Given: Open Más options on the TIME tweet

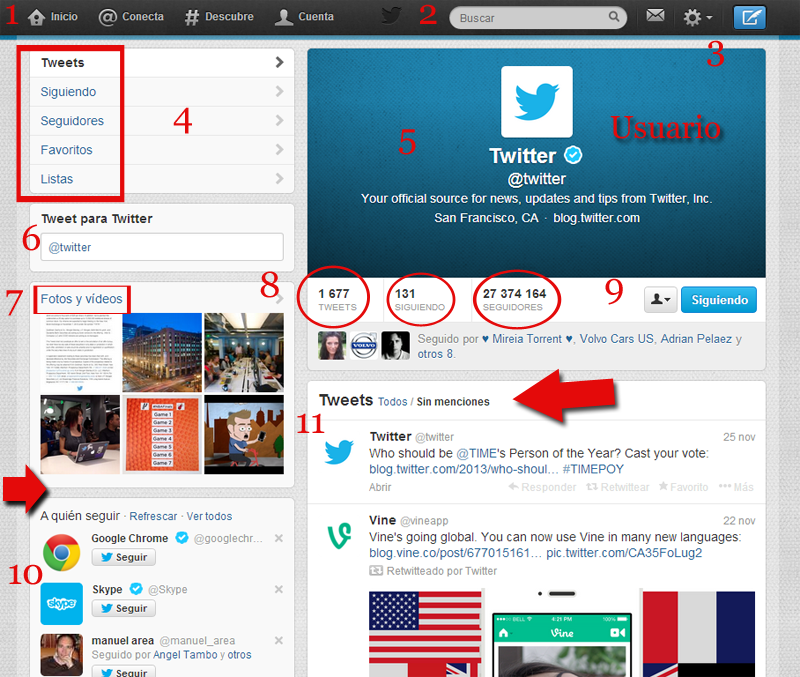Looking at the screenshot, I should [736, 487].
